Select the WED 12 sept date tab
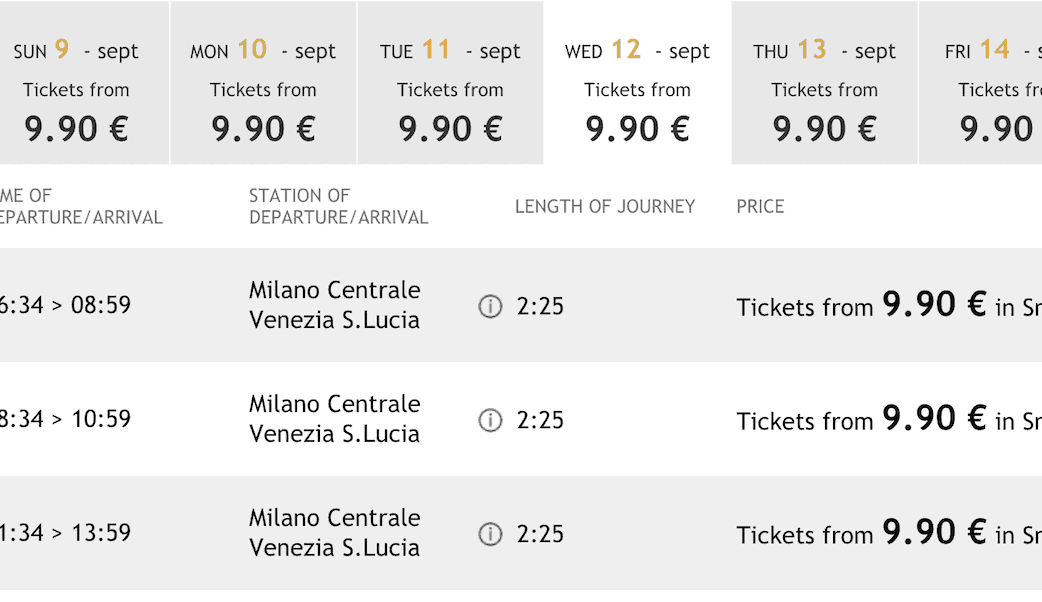1042x602 pixels. pyautogui.click(x=637, y=88)
